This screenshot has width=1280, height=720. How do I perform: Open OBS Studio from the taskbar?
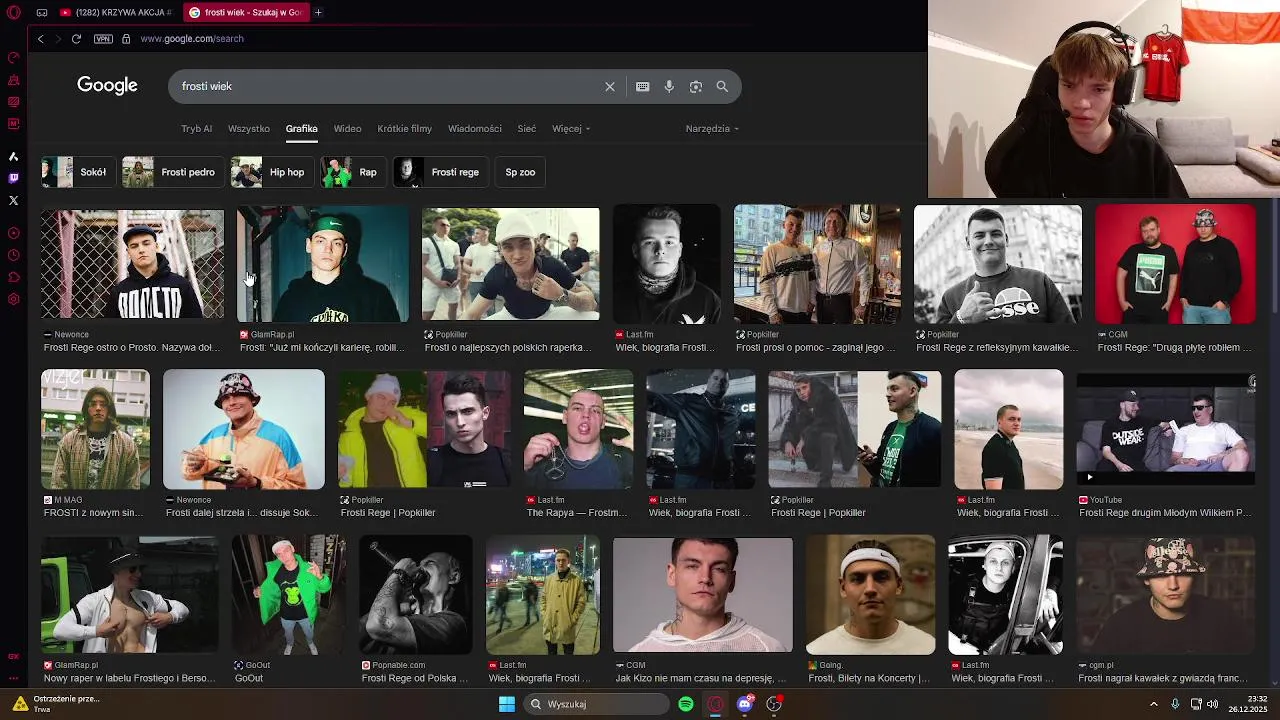click(773, 704)
